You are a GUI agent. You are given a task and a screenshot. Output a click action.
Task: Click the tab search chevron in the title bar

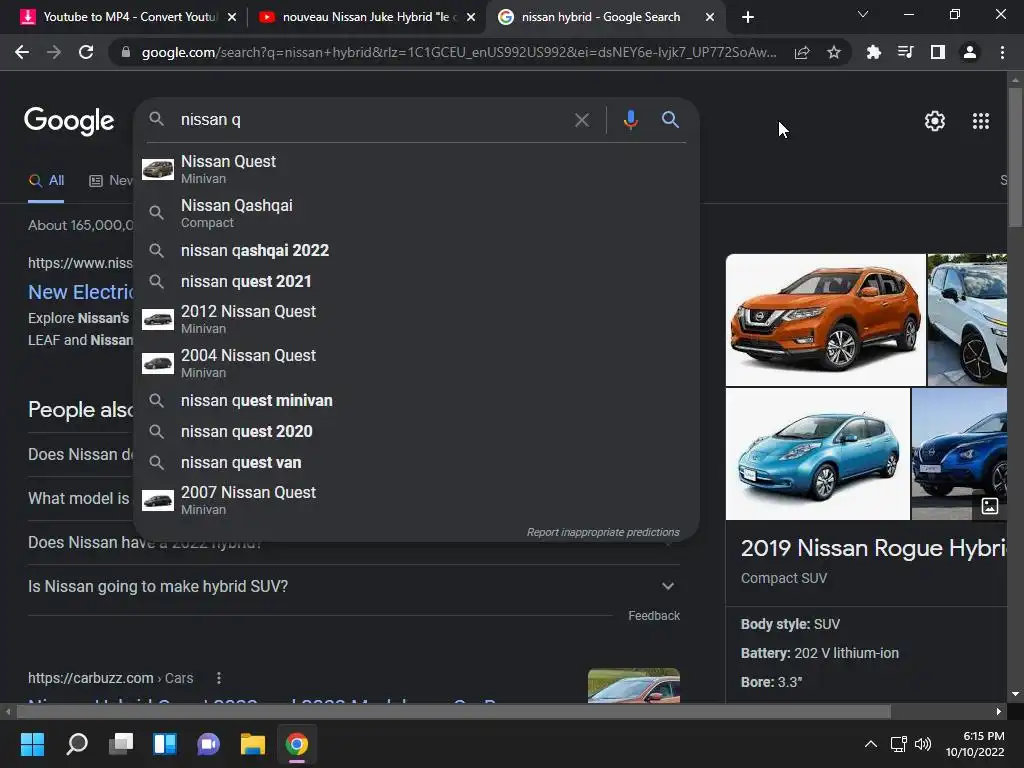tap(863, 14)
